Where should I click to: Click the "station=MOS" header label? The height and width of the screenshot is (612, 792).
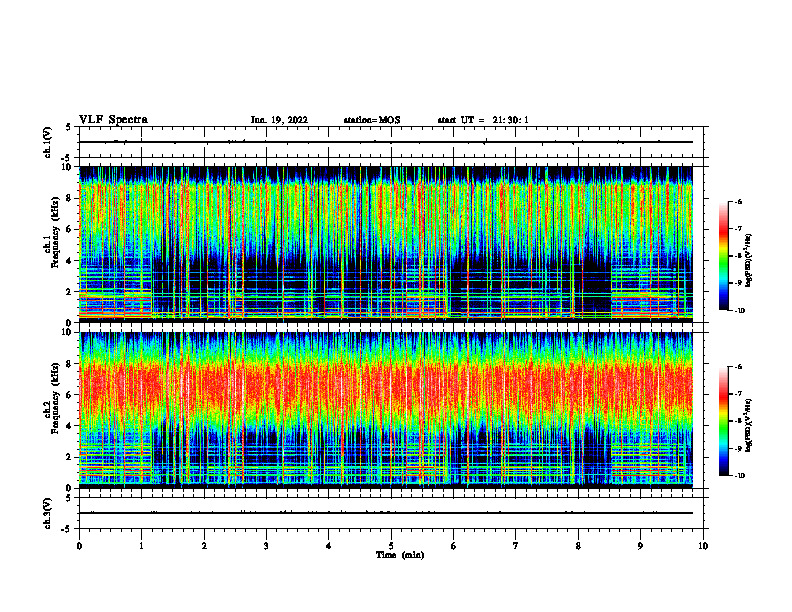372,120
